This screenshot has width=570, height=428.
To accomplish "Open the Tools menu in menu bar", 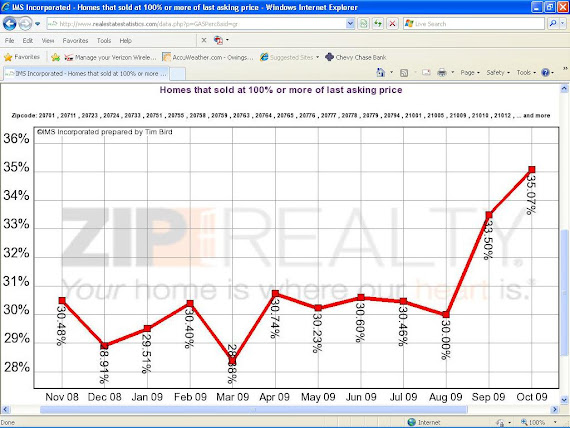I will (x=104, y=41).
